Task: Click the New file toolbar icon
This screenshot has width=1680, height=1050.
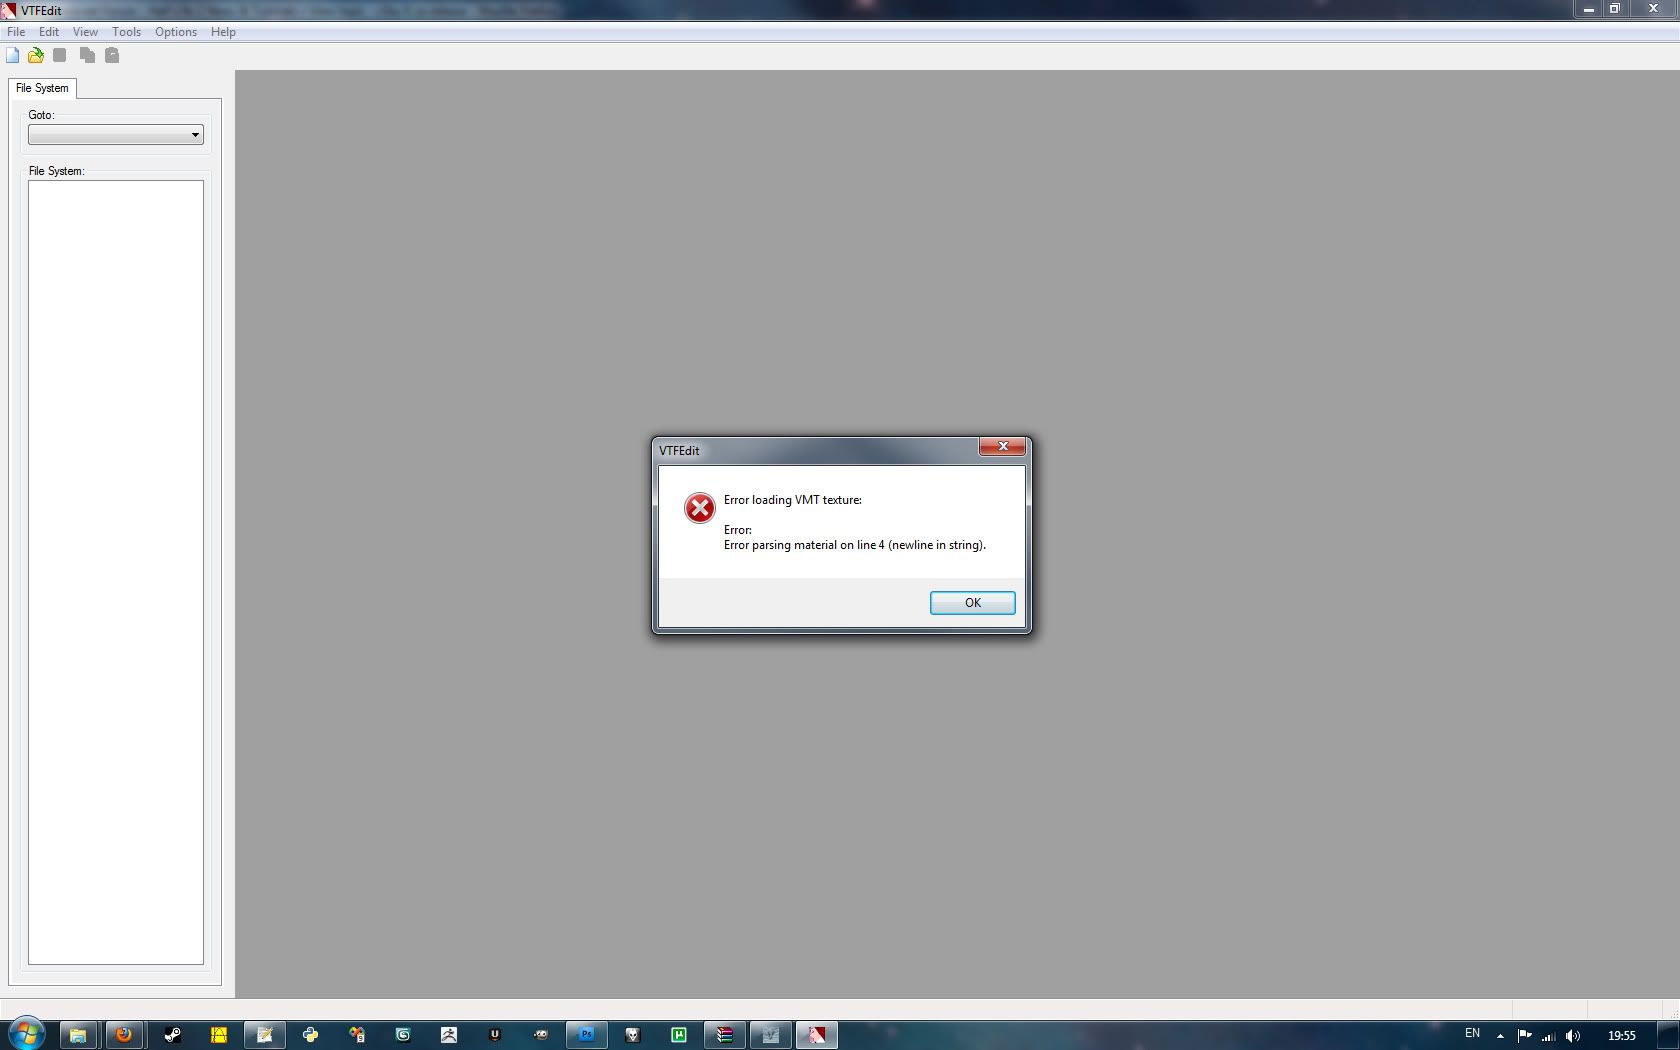Action: click(x=13, y=56)
